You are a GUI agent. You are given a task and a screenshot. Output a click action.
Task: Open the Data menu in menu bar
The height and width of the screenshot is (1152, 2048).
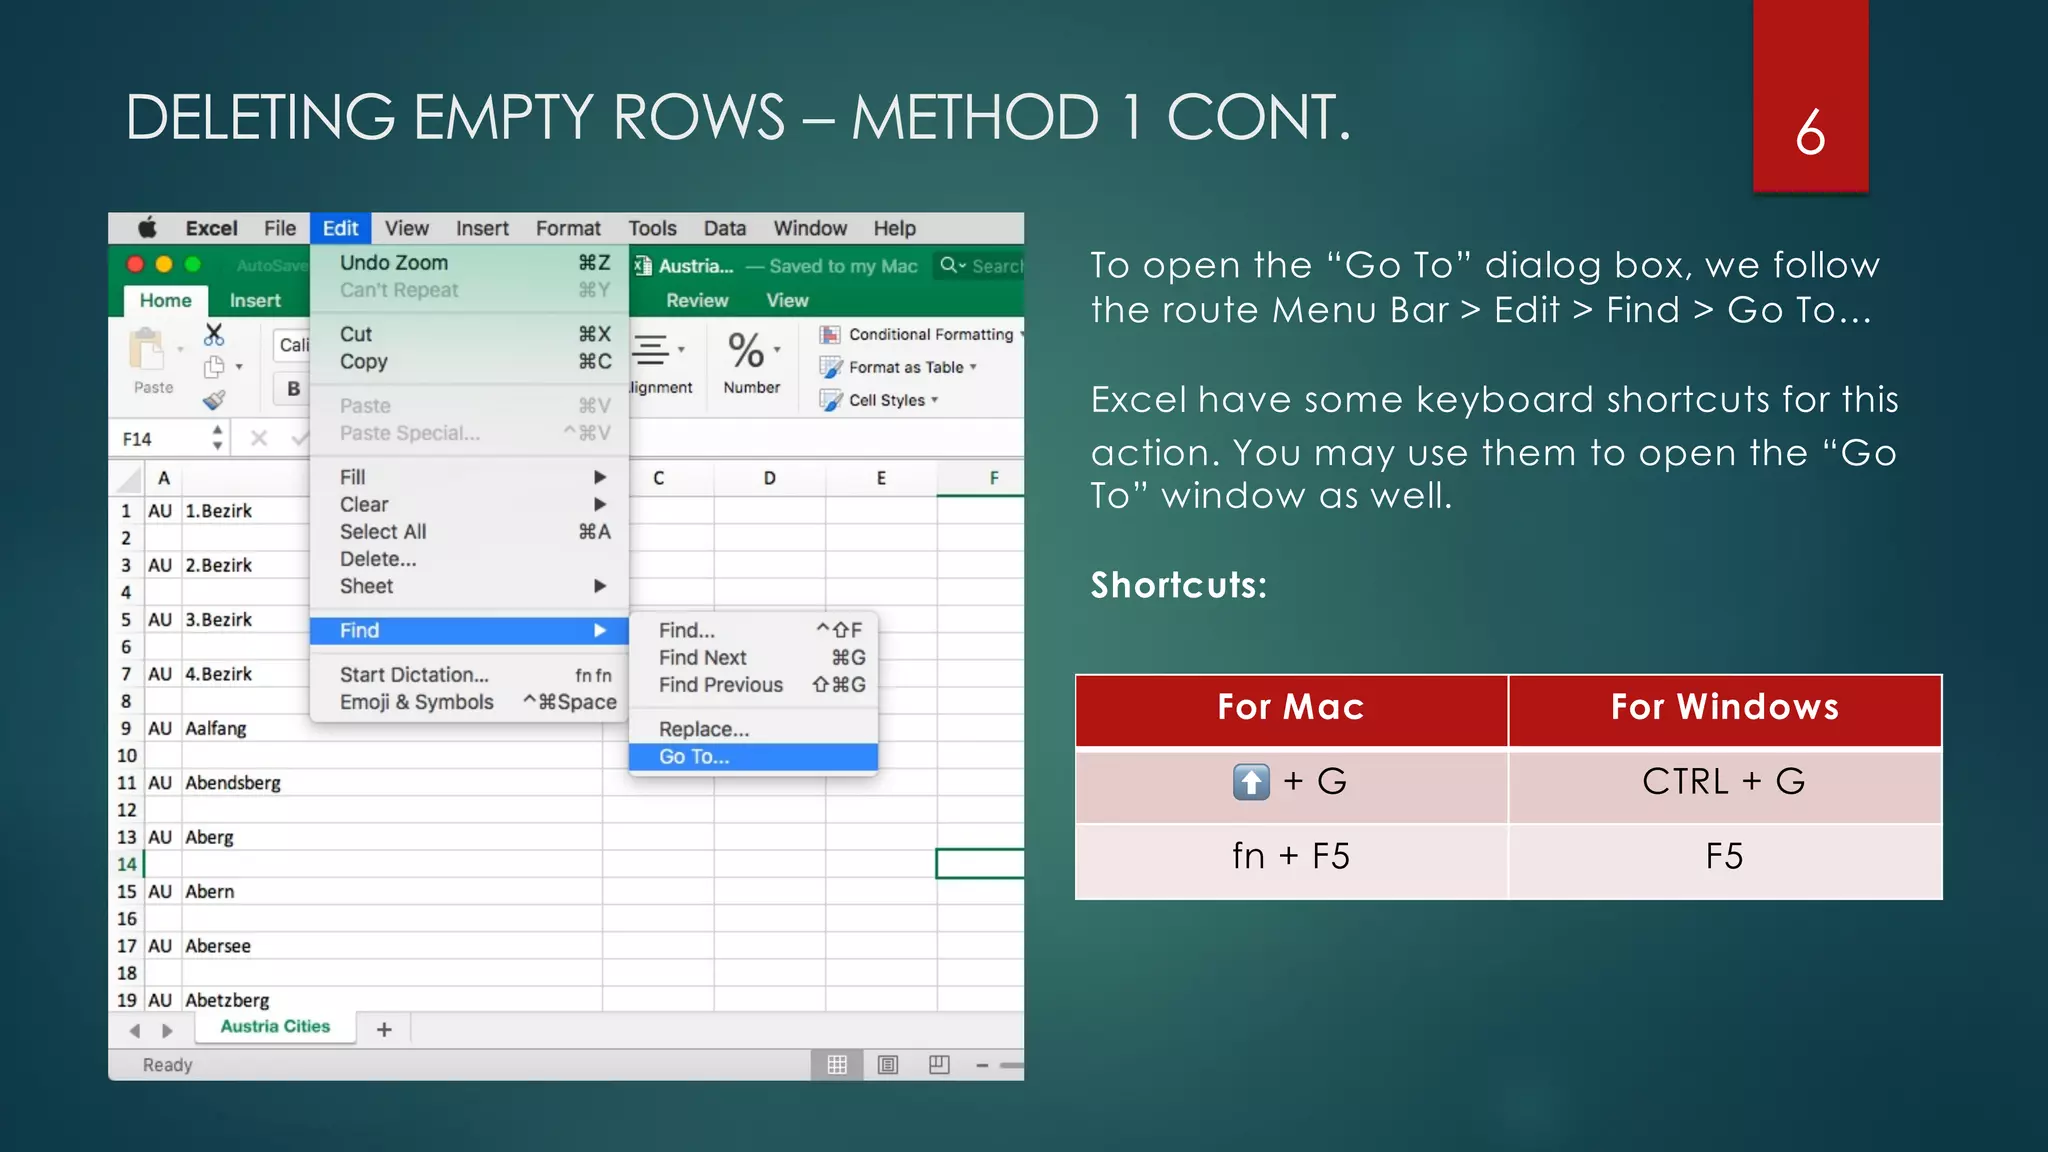pyautogui.click(x=725, y=228)
